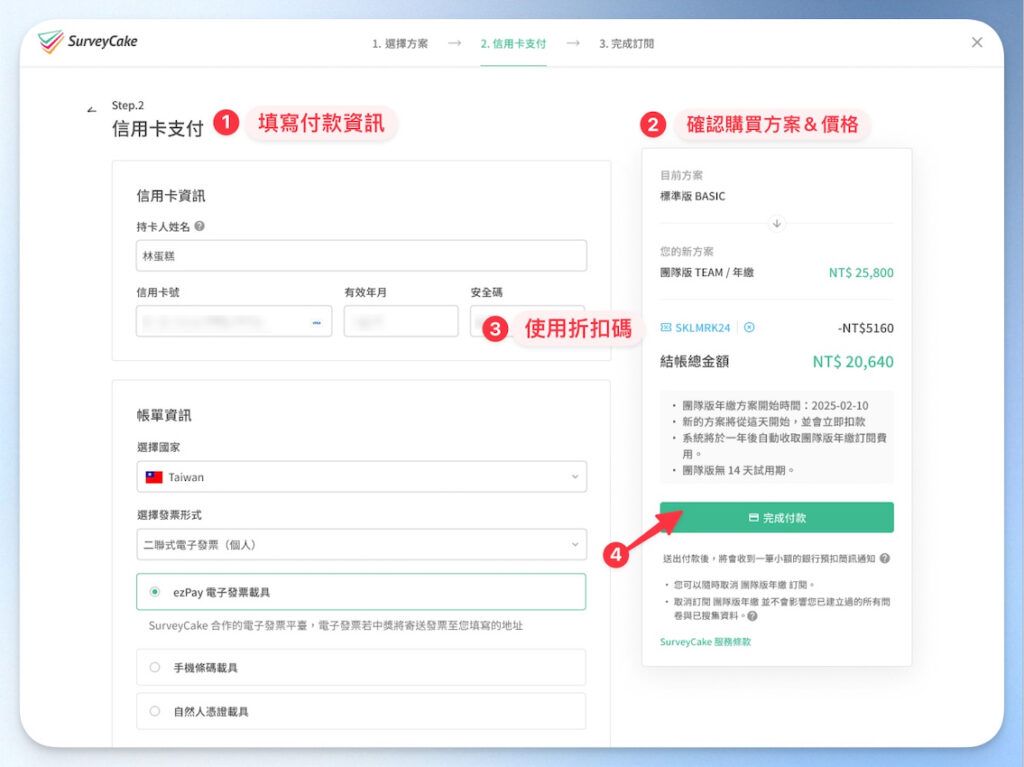Go back using the arrow beside Step.2
The height and width of the screenshot is (767, 1024).
tap(91, 109)
